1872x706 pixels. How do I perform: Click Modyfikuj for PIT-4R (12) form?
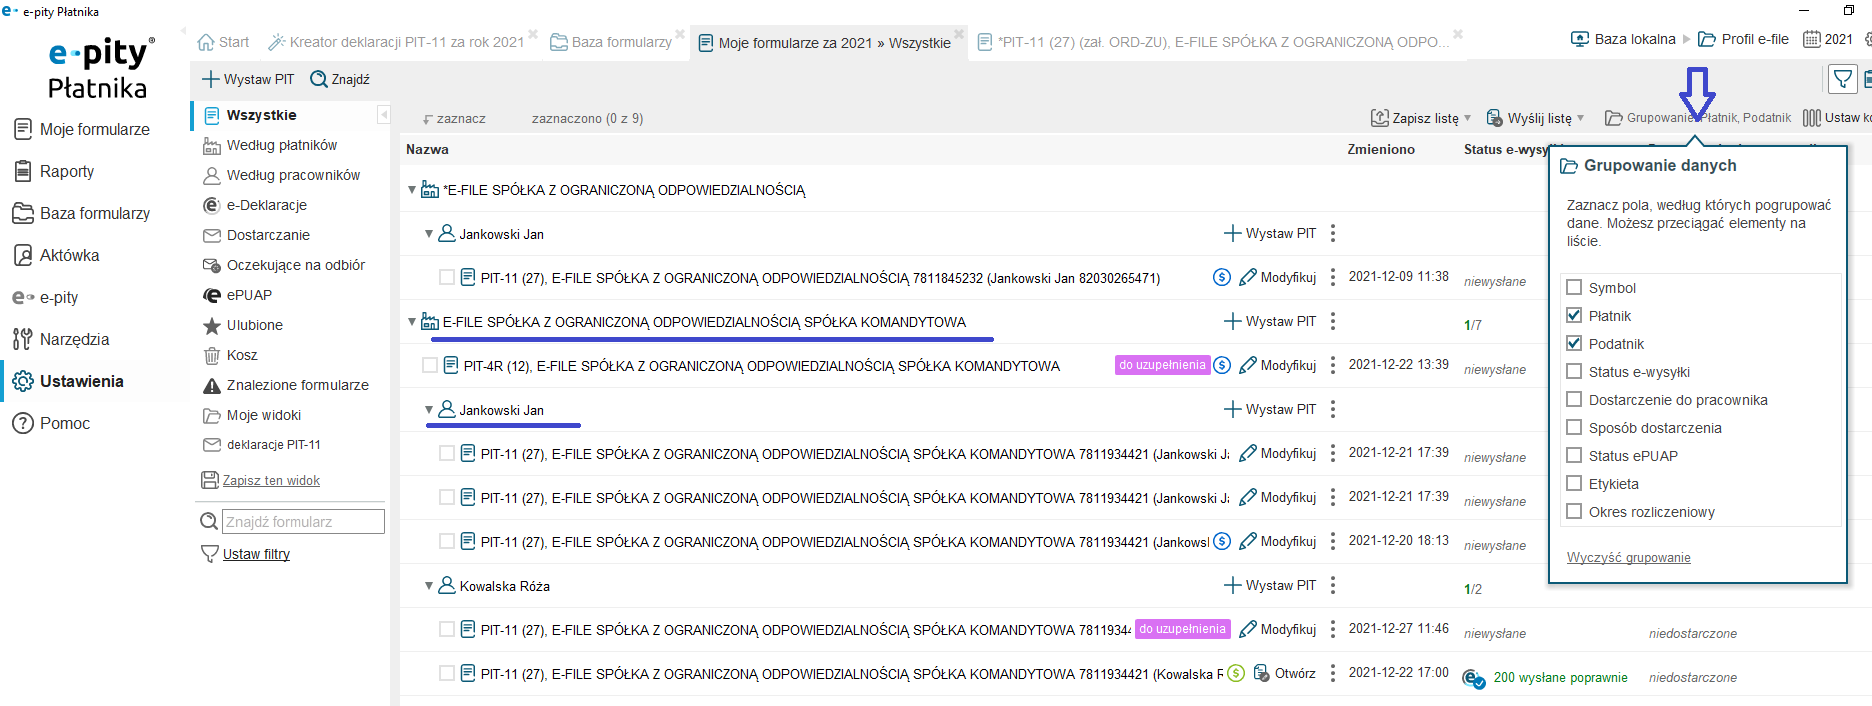click(x=1278, y=365)
